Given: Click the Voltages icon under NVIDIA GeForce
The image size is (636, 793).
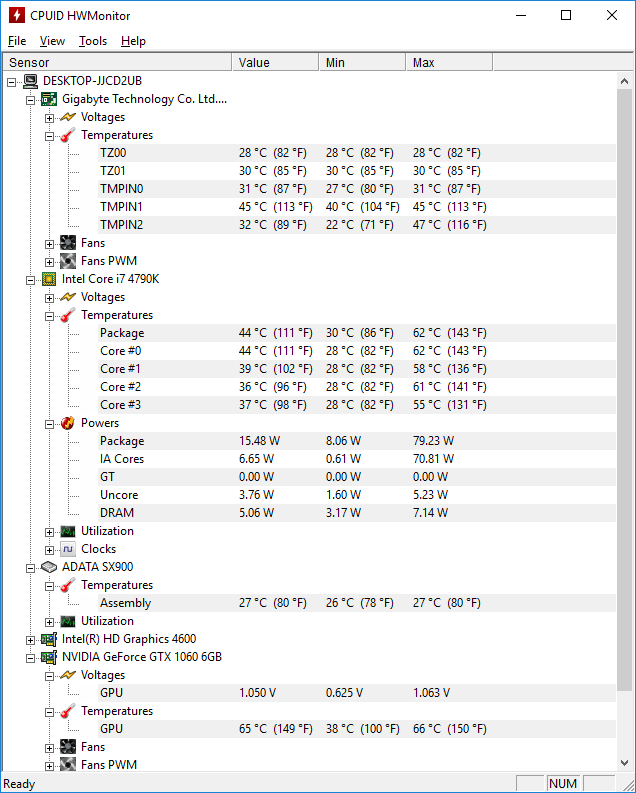Looking at the screenshot, I should click(68, 675).
